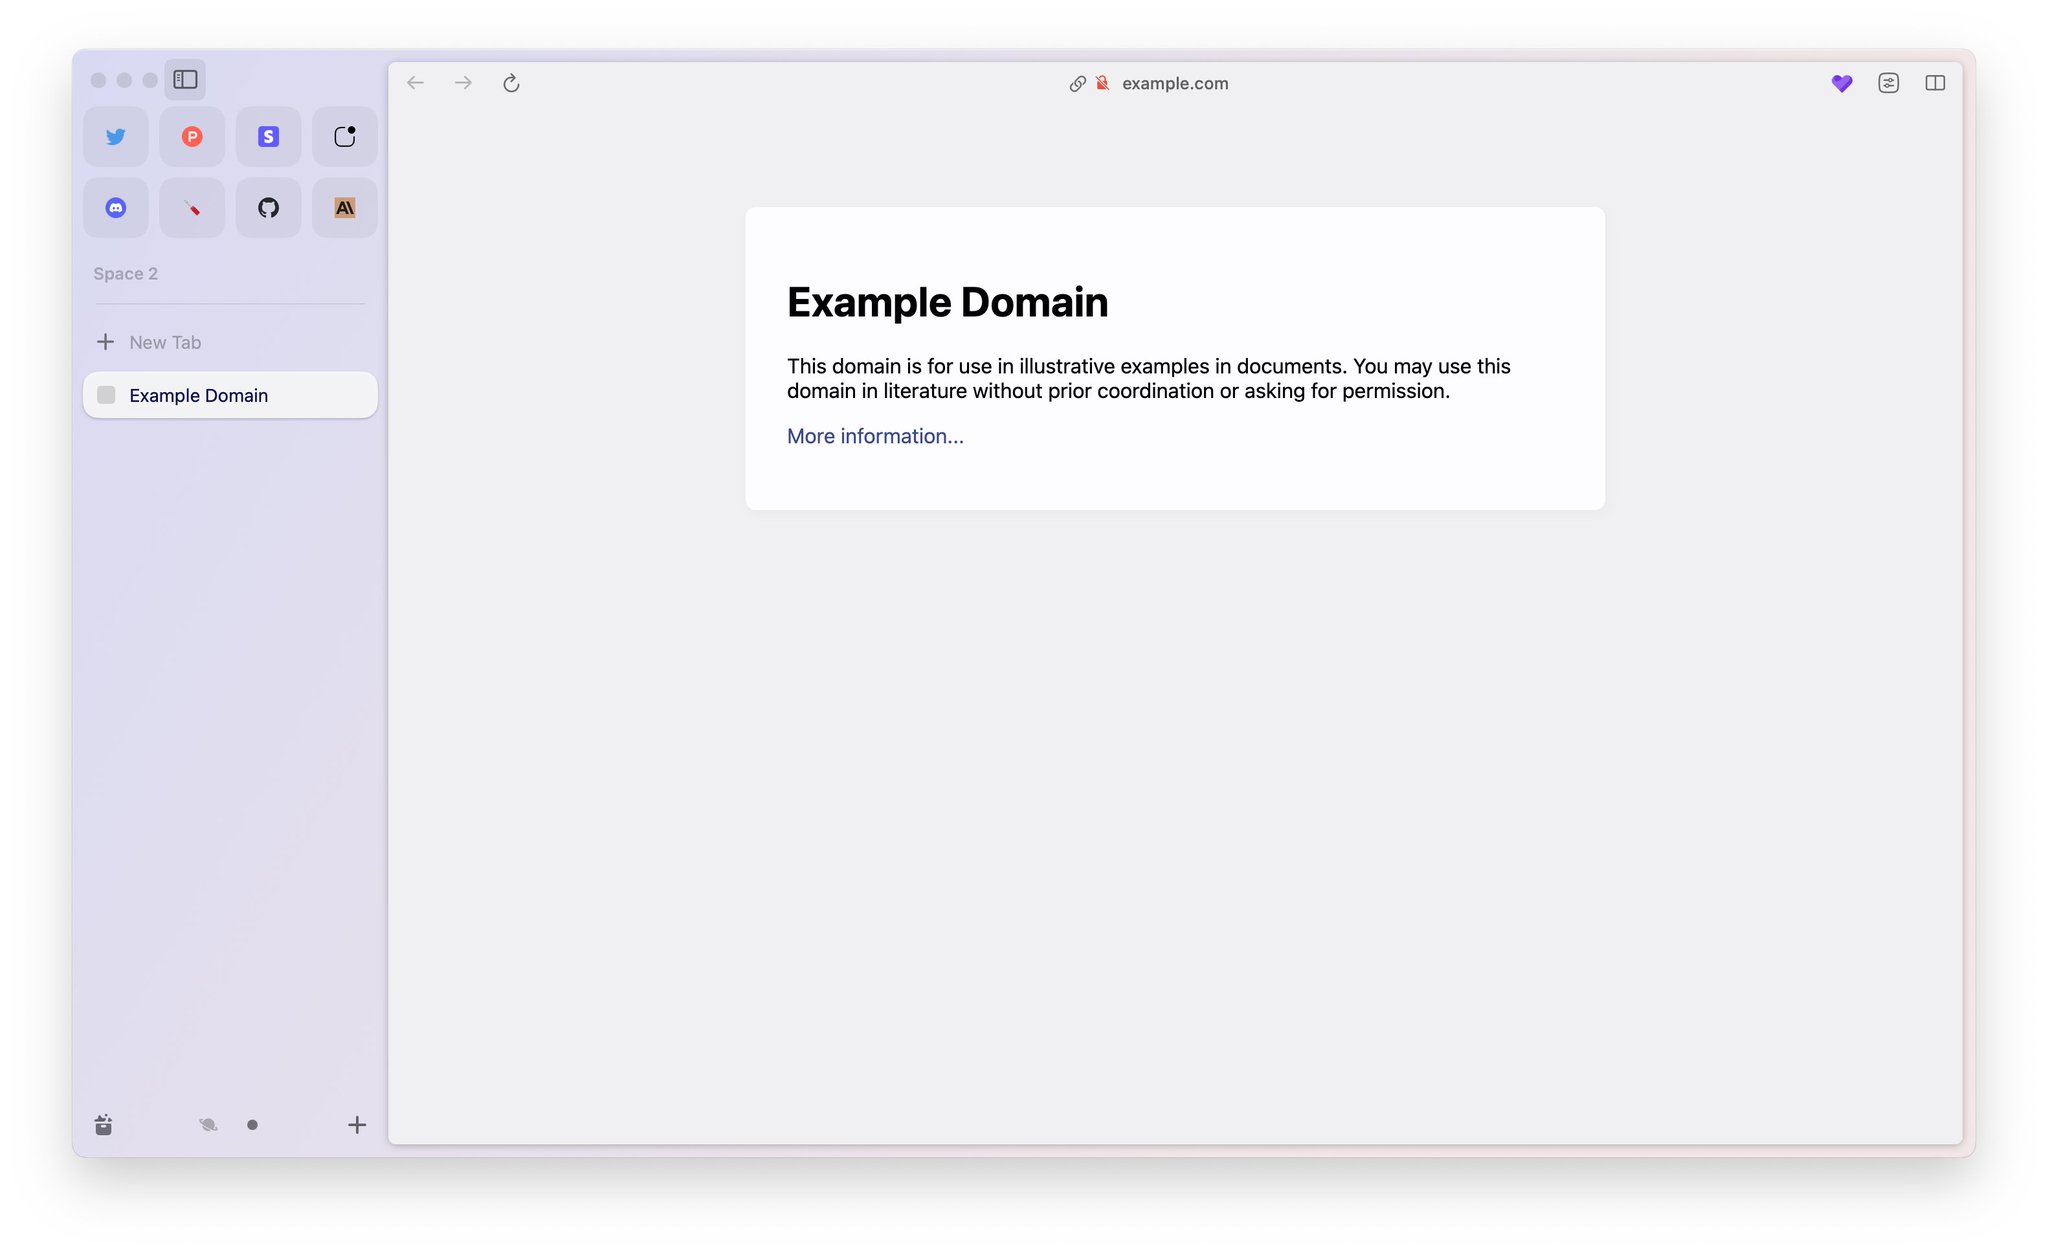The height and width of the screenshot is (1253, 2048).
Task: Open the archived tabs library
Action: click(x=102, y=1124)
